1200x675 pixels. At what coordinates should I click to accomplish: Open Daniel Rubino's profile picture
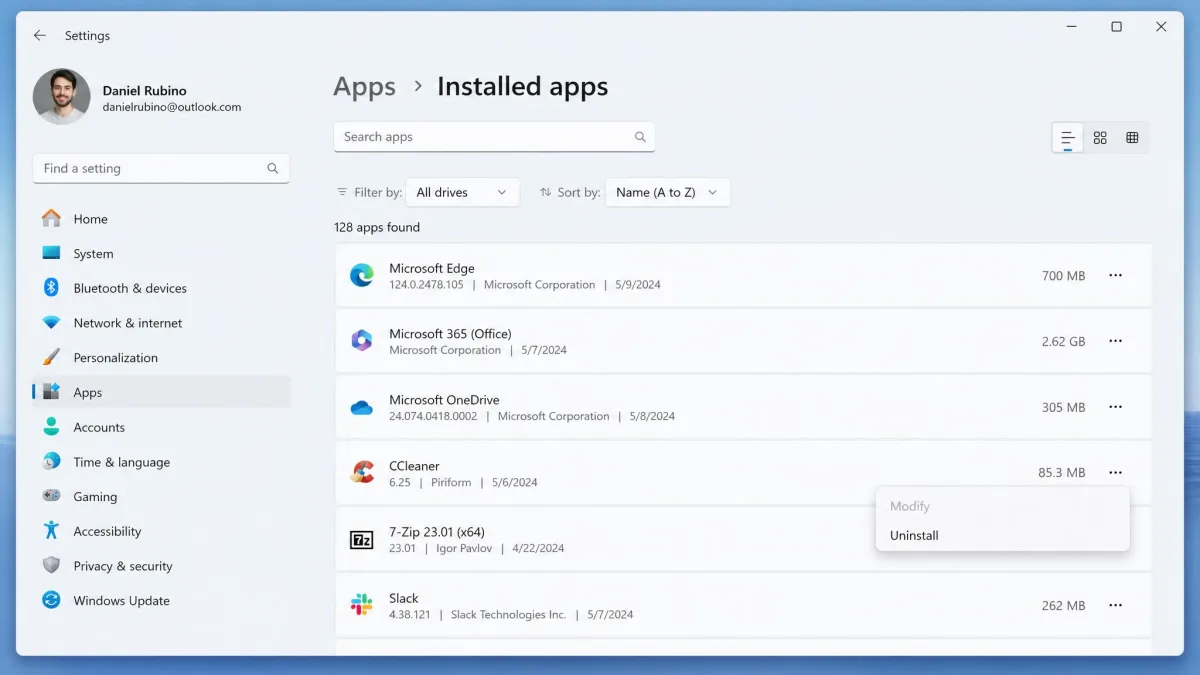(62, 97)
